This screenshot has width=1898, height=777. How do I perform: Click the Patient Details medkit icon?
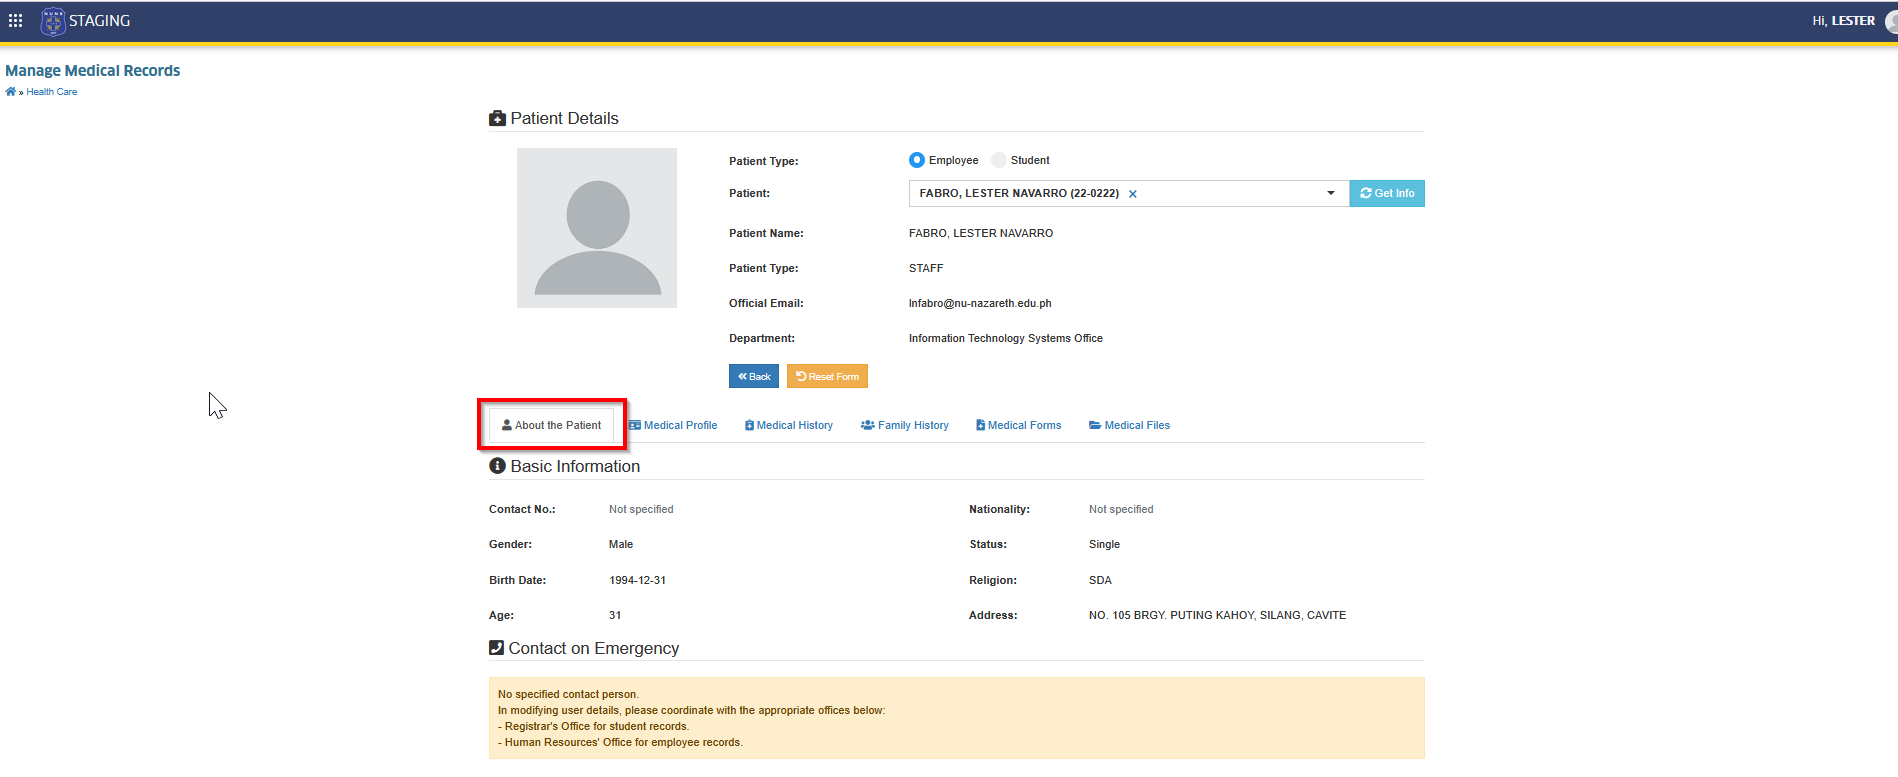point(497,118)
